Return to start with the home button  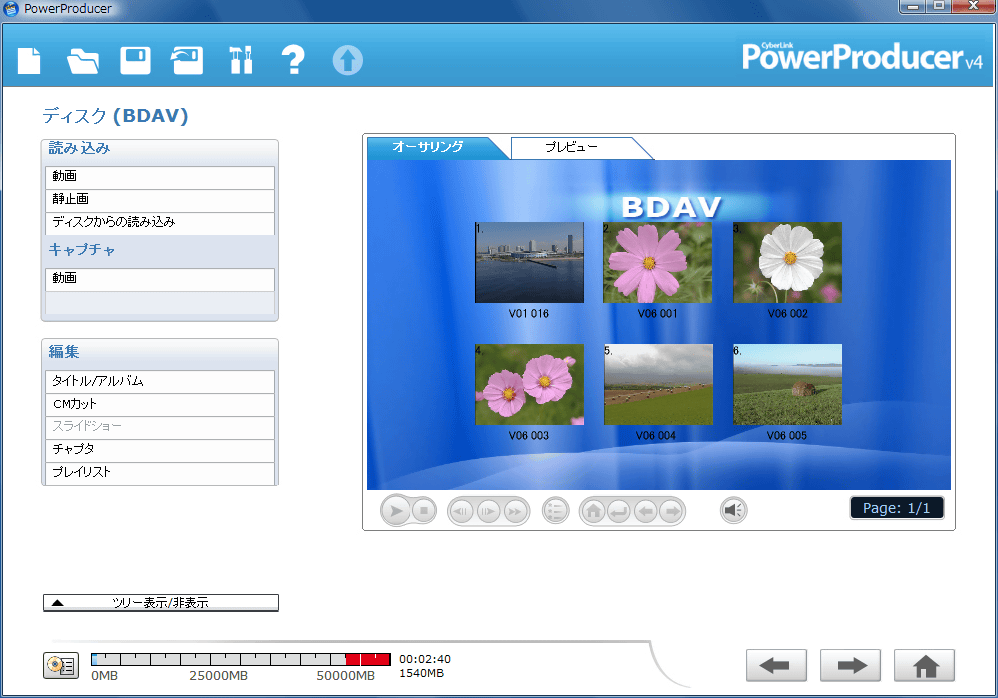924,666
